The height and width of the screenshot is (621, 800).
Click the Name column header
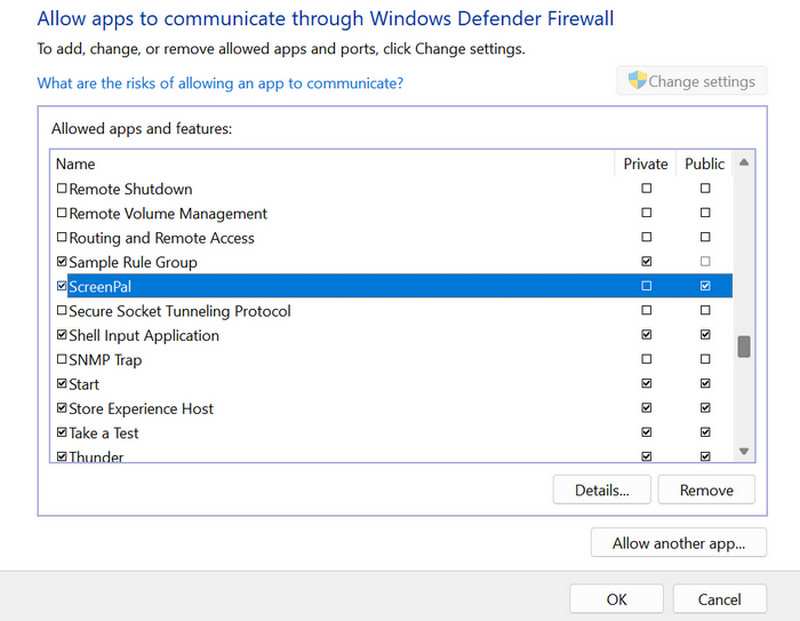76,164
